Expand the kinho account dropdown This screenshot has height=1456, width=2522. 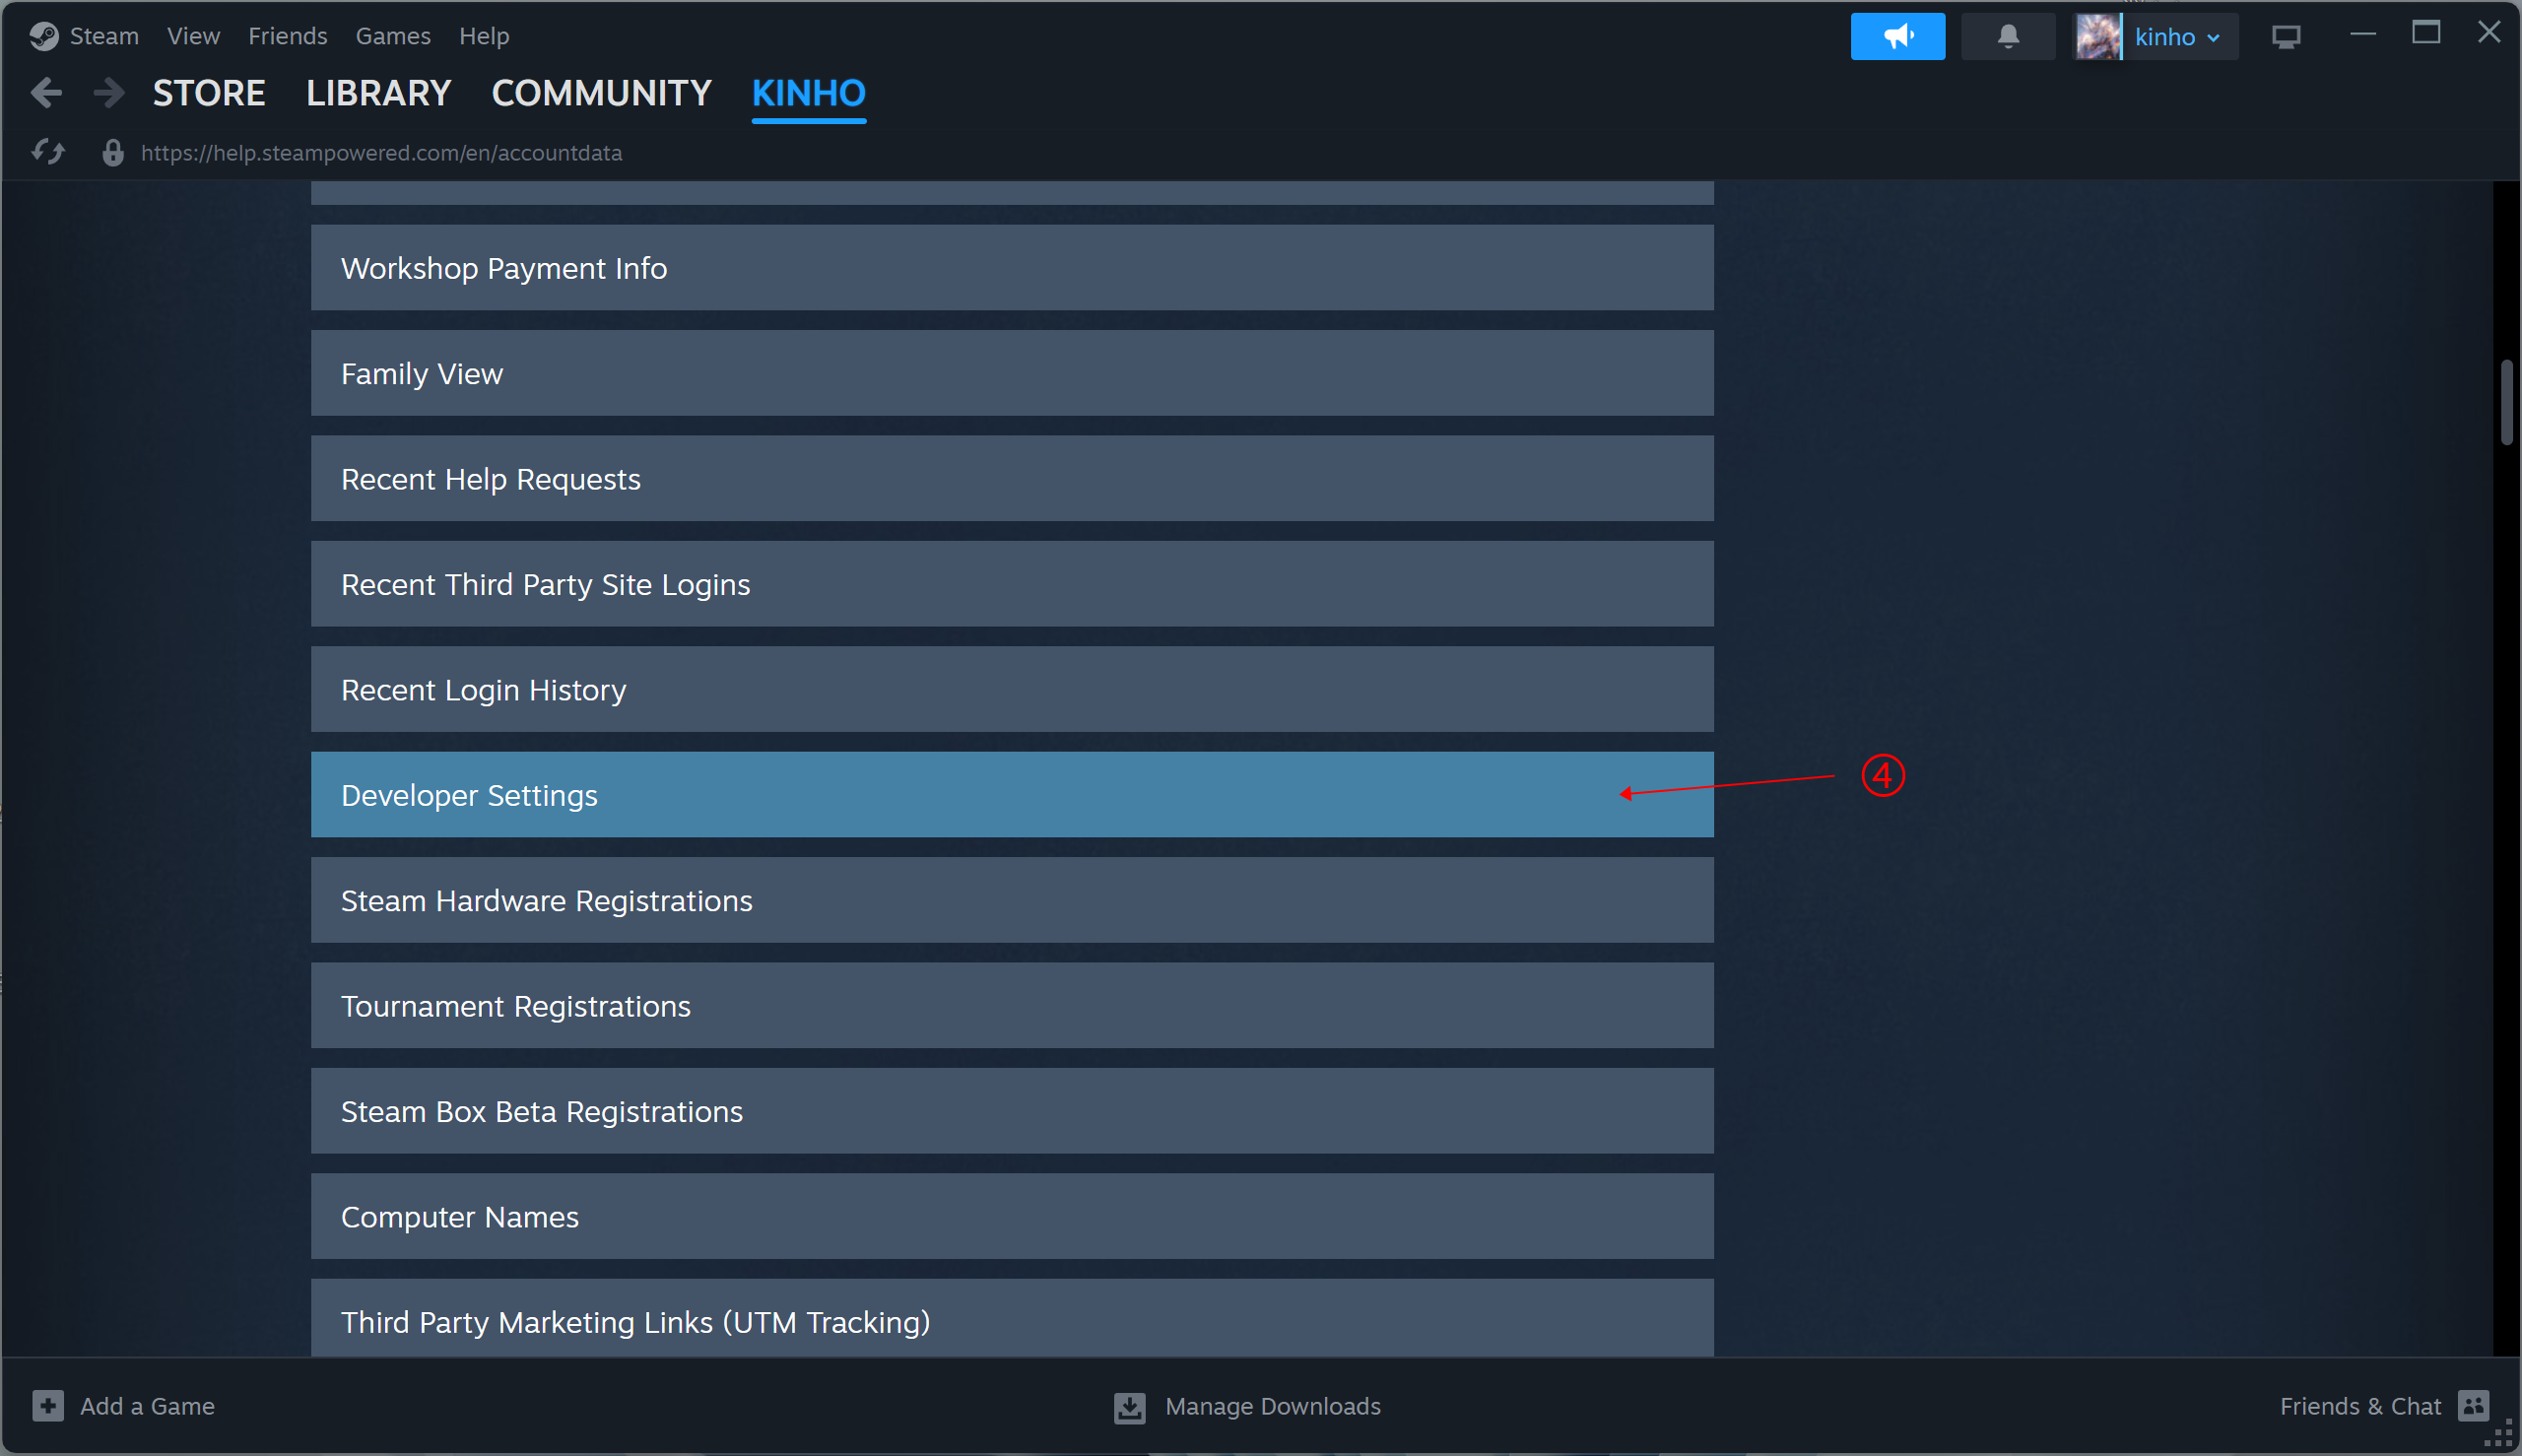click(2212, 38)
